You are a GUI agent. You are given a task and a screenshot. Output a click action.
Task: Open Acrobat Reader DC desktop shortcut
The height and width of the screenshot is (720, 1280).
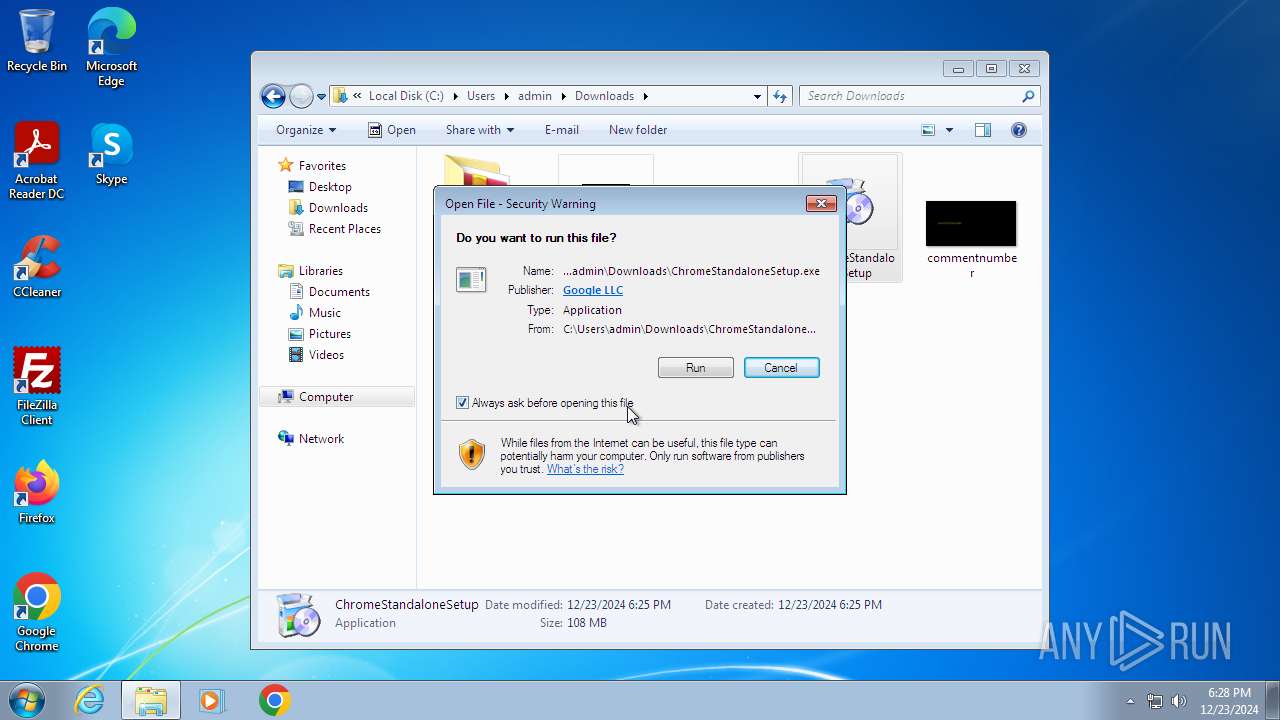point(37,161)
